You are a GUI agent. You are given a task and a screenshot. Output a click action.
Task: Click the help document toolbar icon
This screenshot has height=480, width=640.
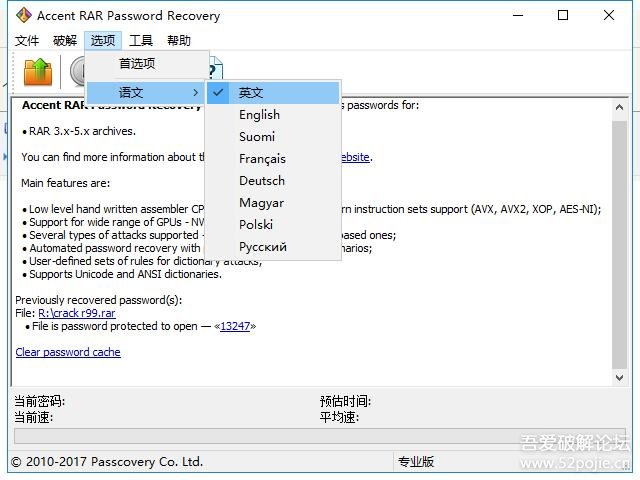tap(215, 68)
